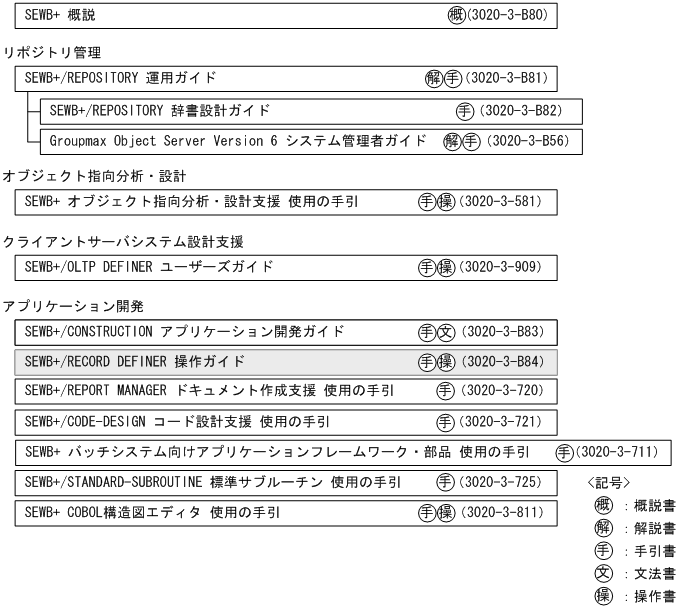This screenshot has width=680, height=608.
Task: Click the 解 legend symbol
Action: click(603, 528)
